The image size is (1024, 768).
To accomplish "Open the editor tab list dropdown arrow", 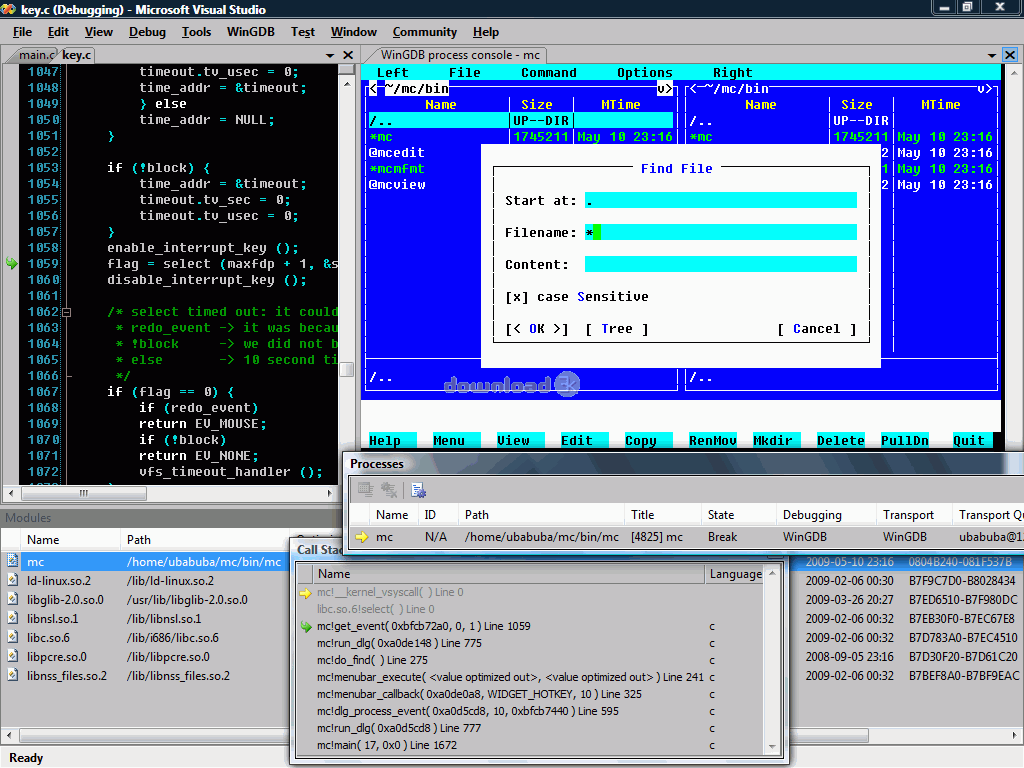I will [330, 56].
